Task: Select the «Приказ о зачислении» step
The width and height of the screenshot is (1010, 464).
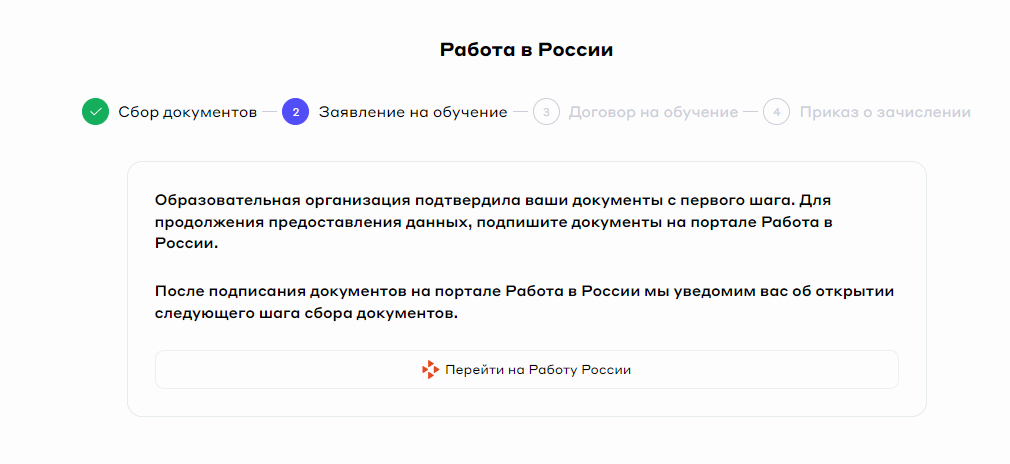Action: point(885,112)
